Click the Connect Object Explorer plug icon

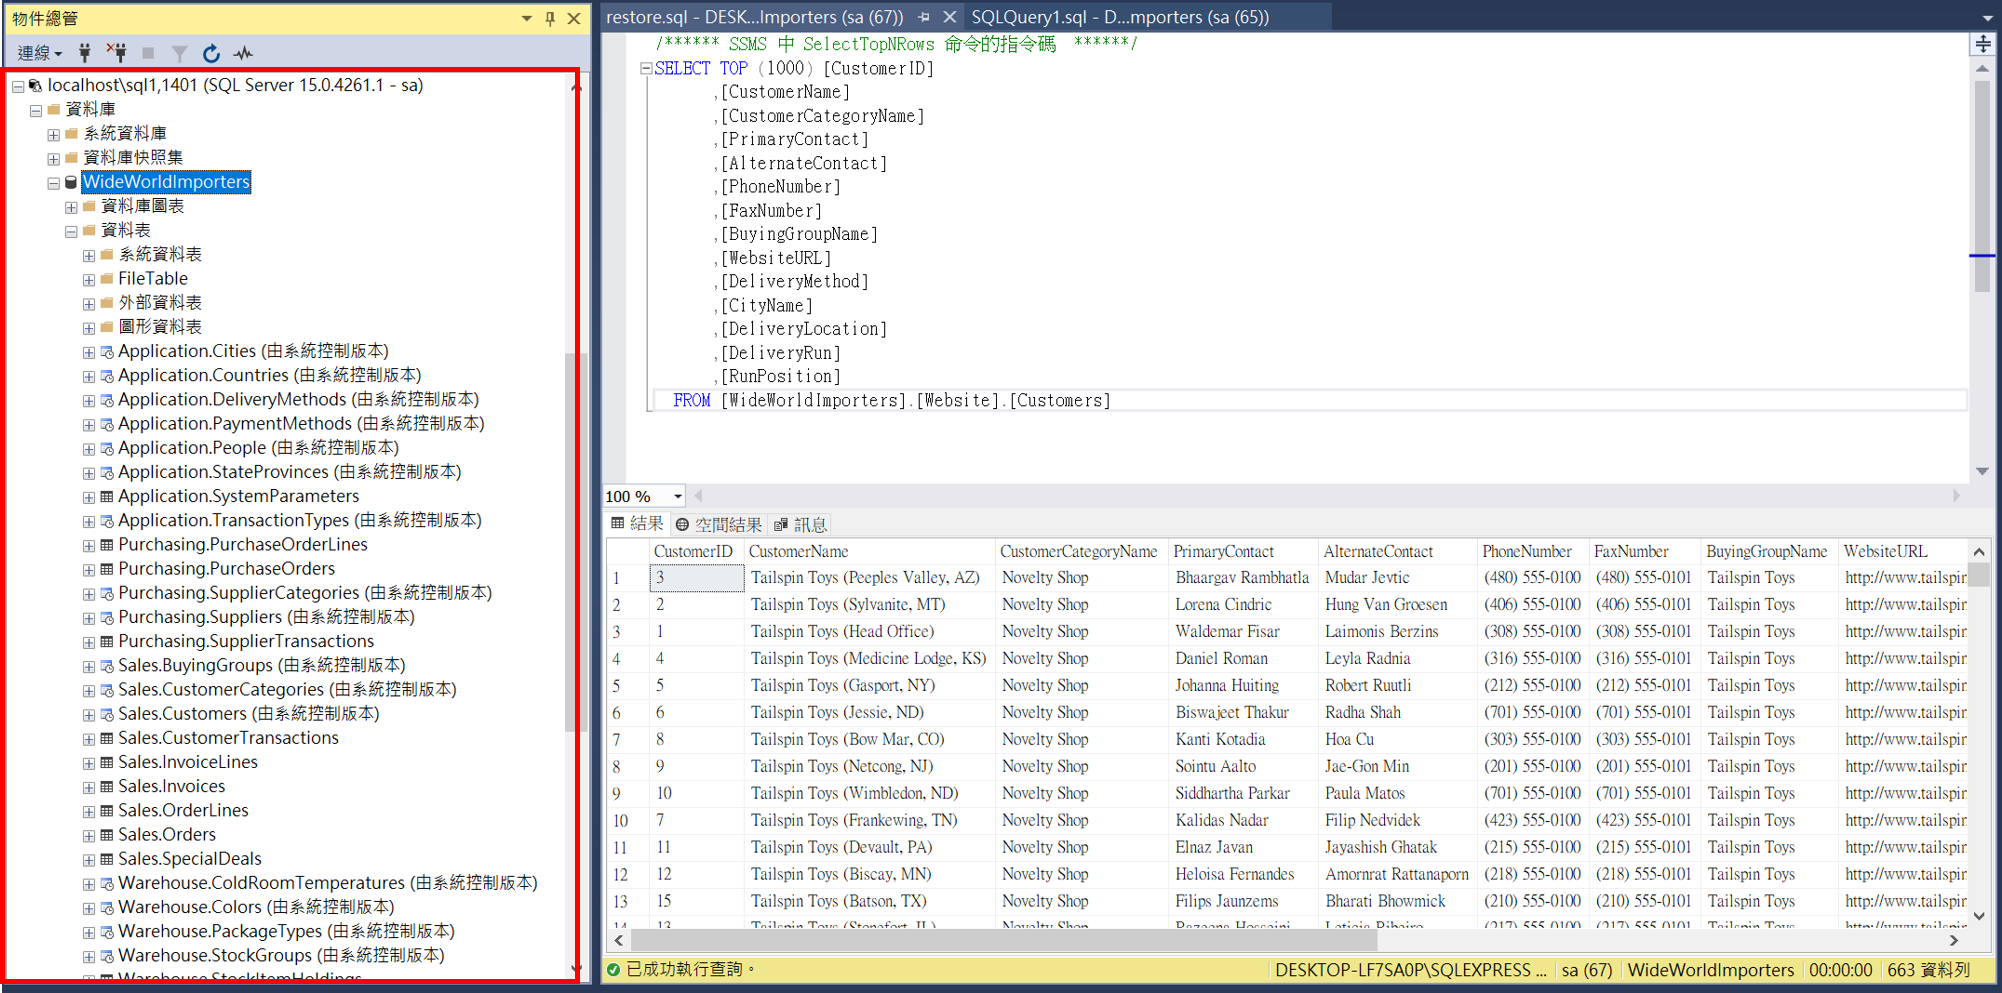point(85,53)
